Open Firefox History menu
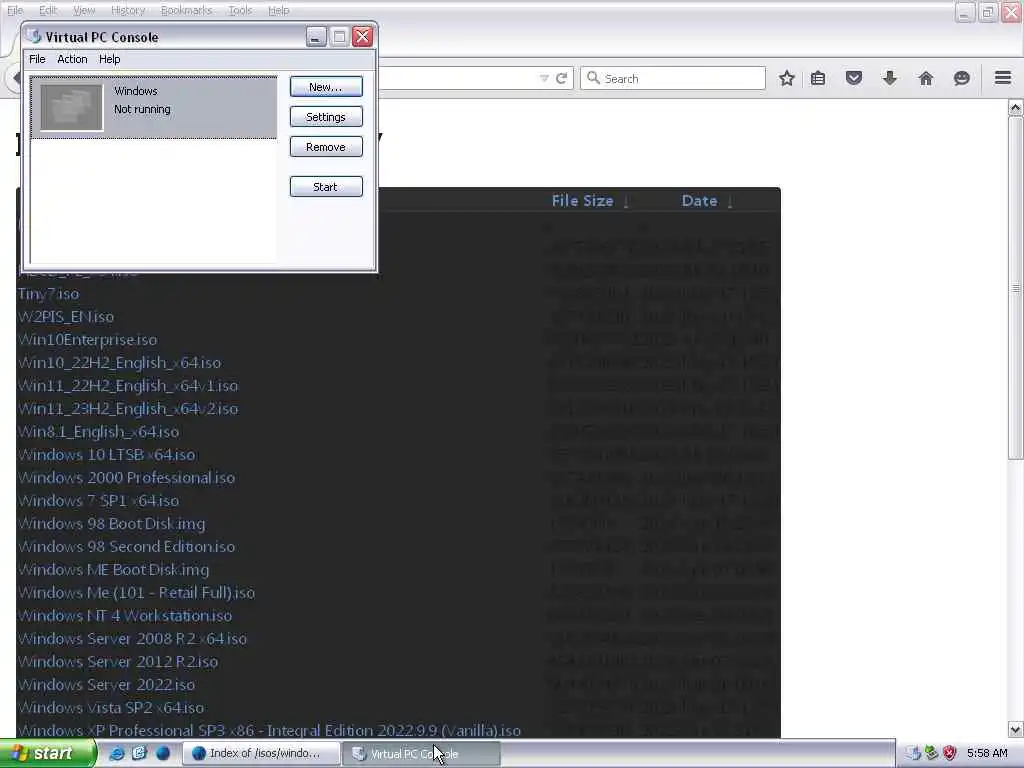This screenshot has width=1024, height=768. [128, 10]
